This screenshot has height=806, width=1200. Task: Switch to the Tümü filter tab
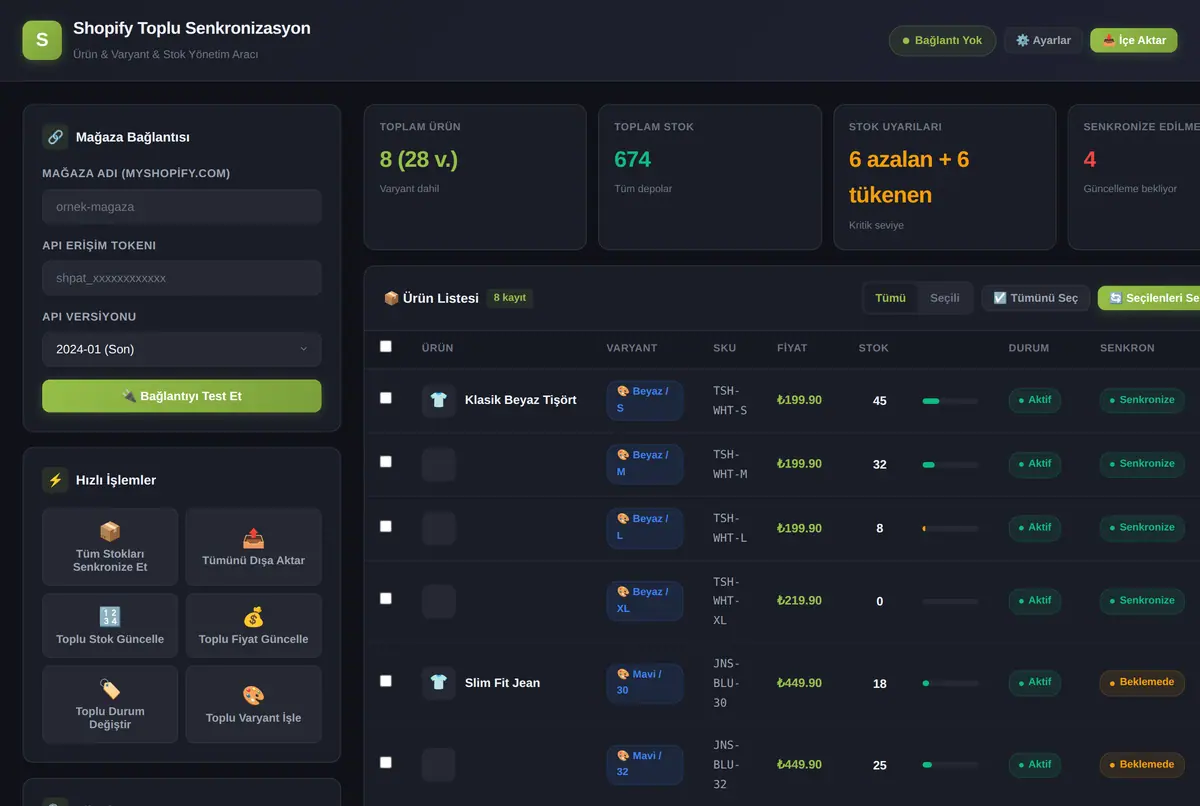point(891,298)
